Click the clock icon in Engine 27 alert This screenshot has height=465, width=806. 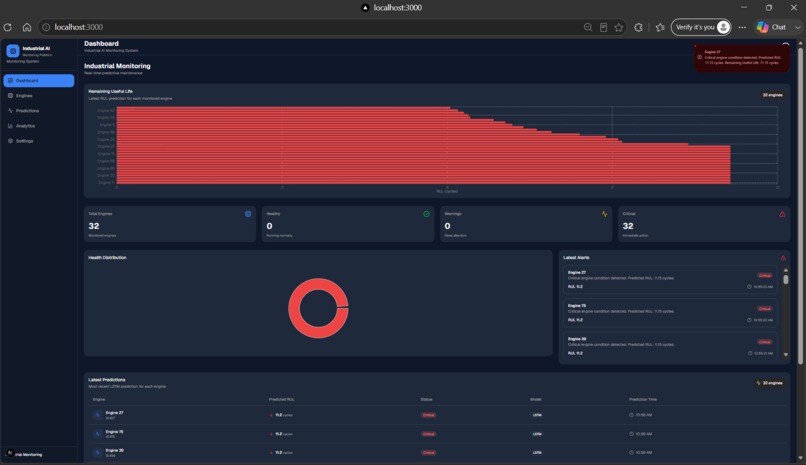(749, 287)
